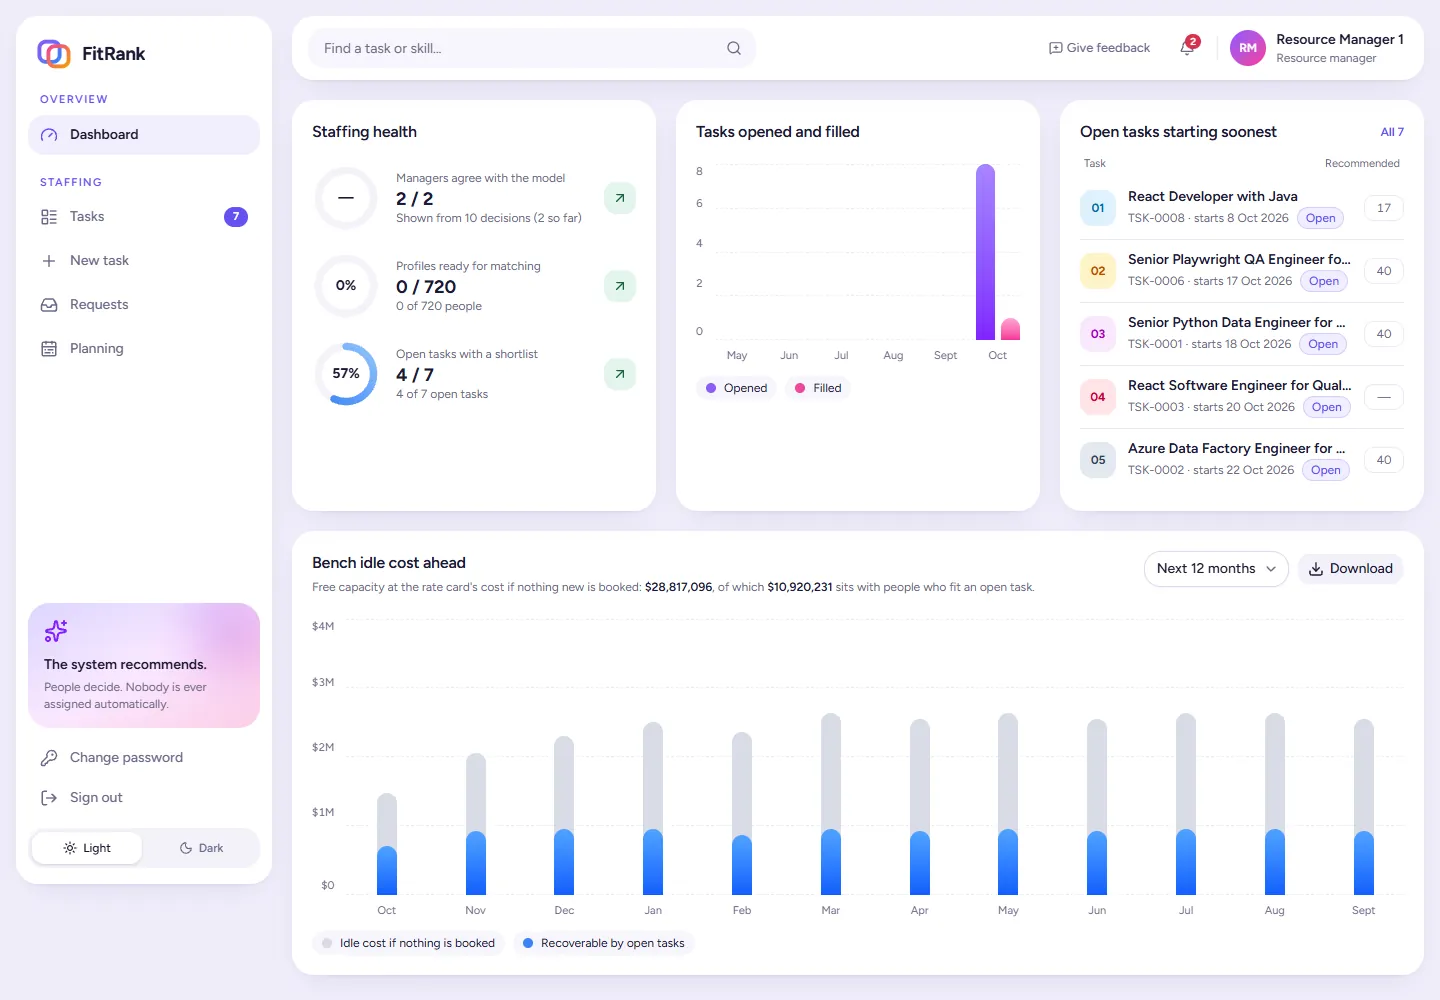Click the Open status tag for TSK-0006
Image resolution: width=1440 pixels, height=1000 pixels.
click(1324, 281)
